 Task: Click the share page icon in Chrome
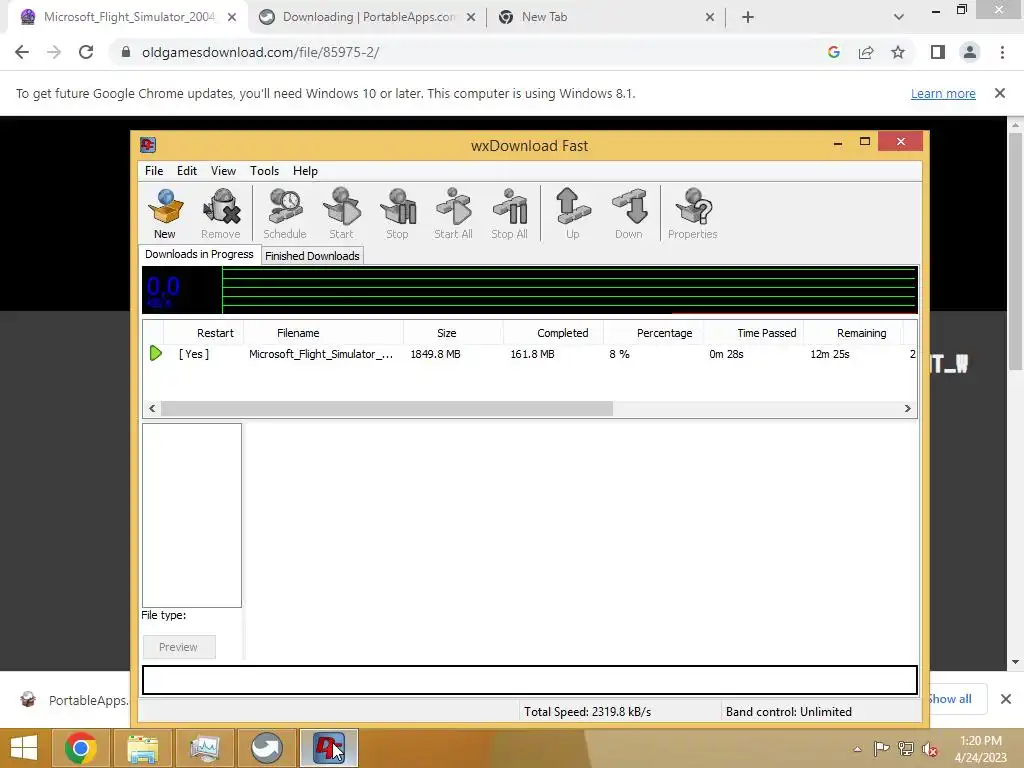click(866, 52)
